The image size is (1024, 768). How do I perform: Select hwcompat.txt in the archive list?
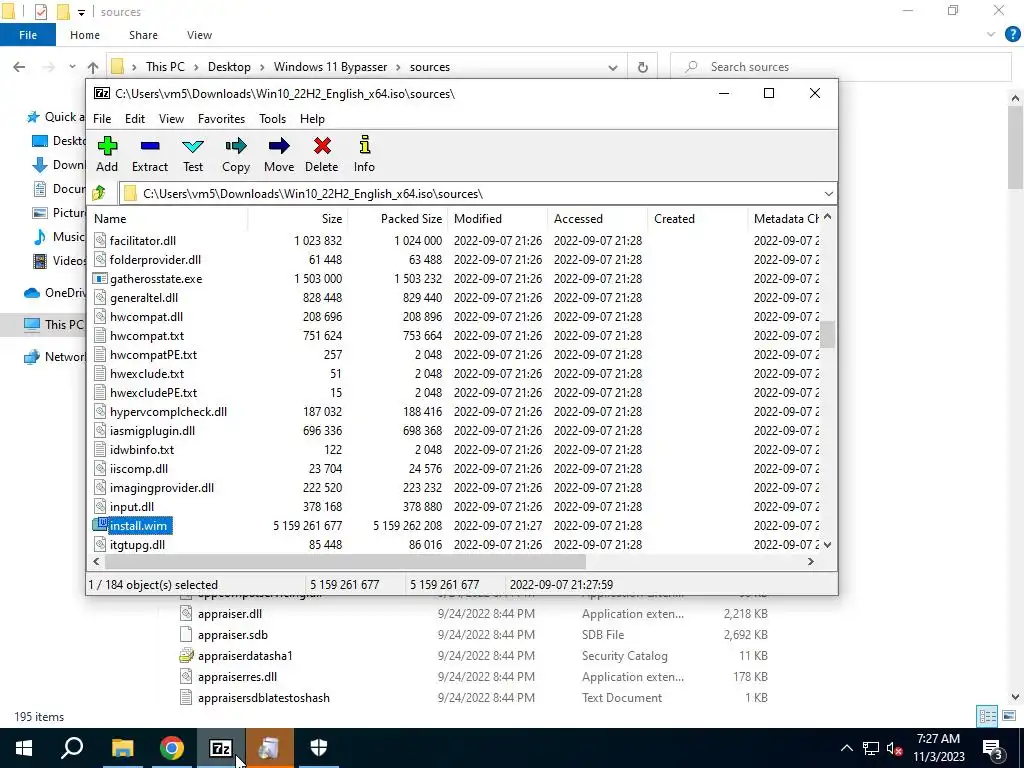coord(147,336)
